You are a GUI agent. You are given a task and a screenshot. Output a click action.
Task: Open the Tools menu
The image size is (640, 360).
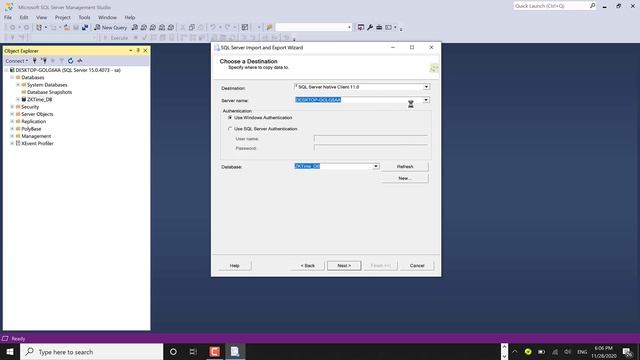[84, 18]
